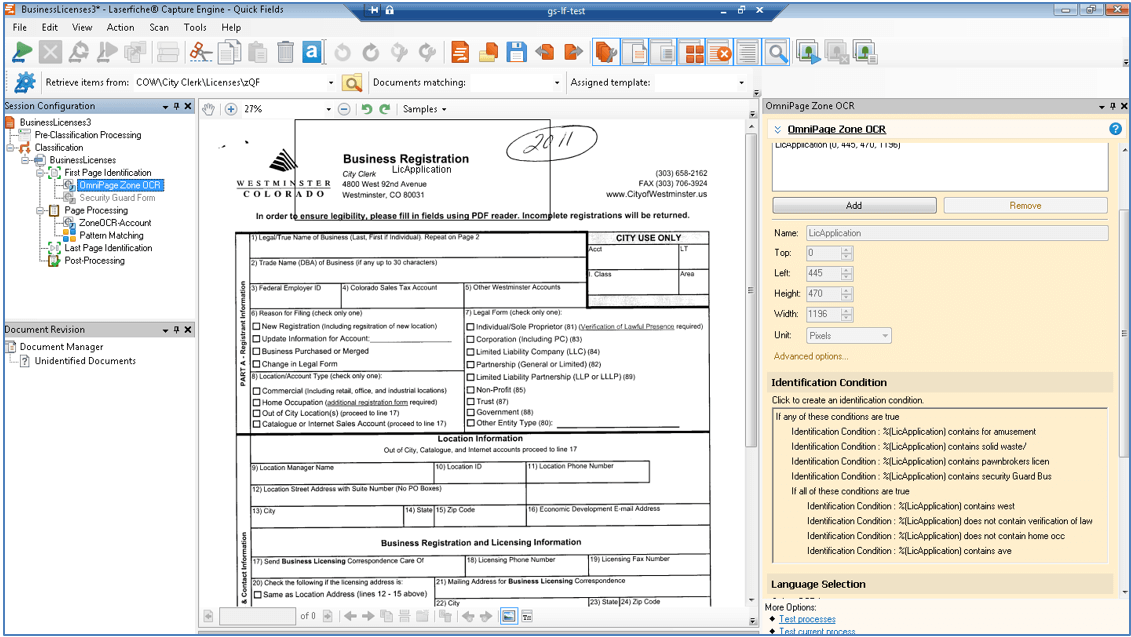Select the 'contains pawnbrokers licen' identification condition

[x=920, y=462]
